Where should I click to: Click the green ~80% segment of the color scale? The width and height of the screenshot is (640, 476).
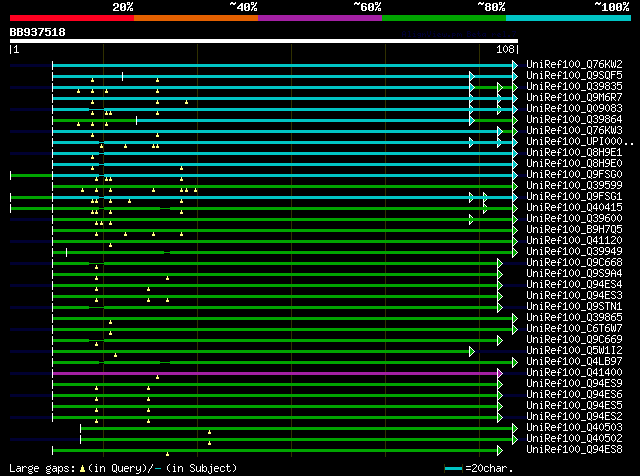click(x=444, y=18)
